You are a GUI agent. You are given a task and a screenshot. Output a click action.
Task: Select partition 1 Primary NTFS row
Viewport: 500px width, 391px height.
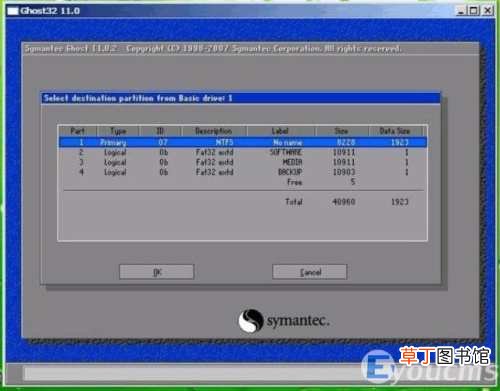pos(243,142)
